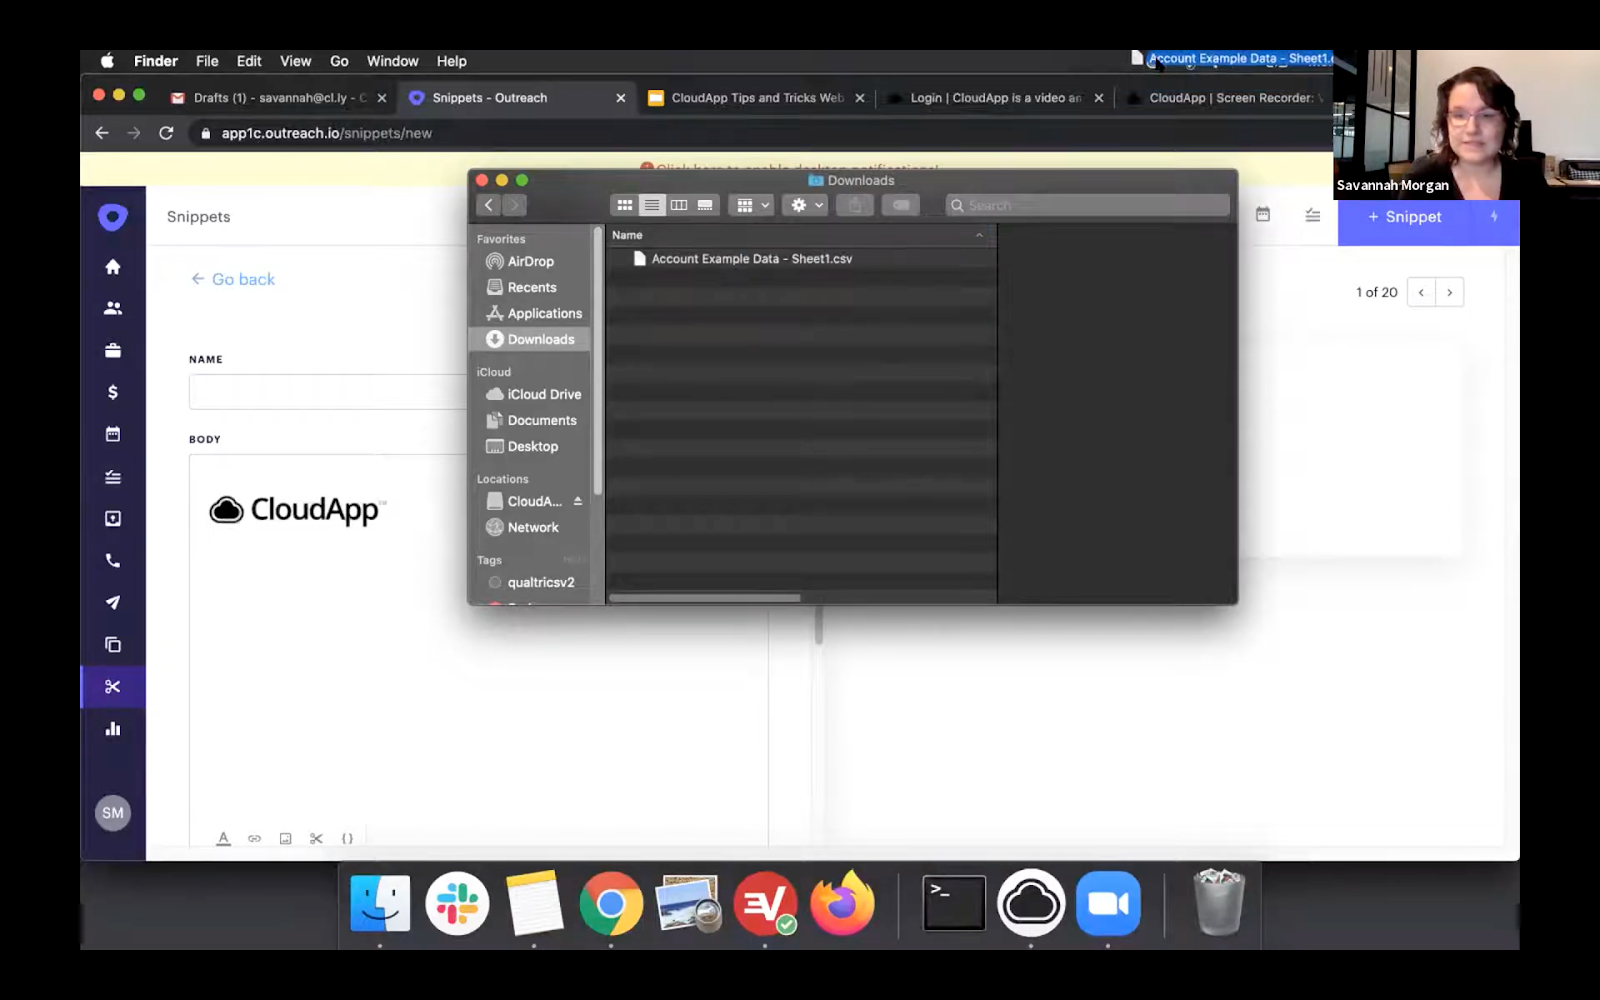Open the Go menu in menu bar
Image resolution: width=1600 pixels, height=1000 pixels.
coord(339,61)
